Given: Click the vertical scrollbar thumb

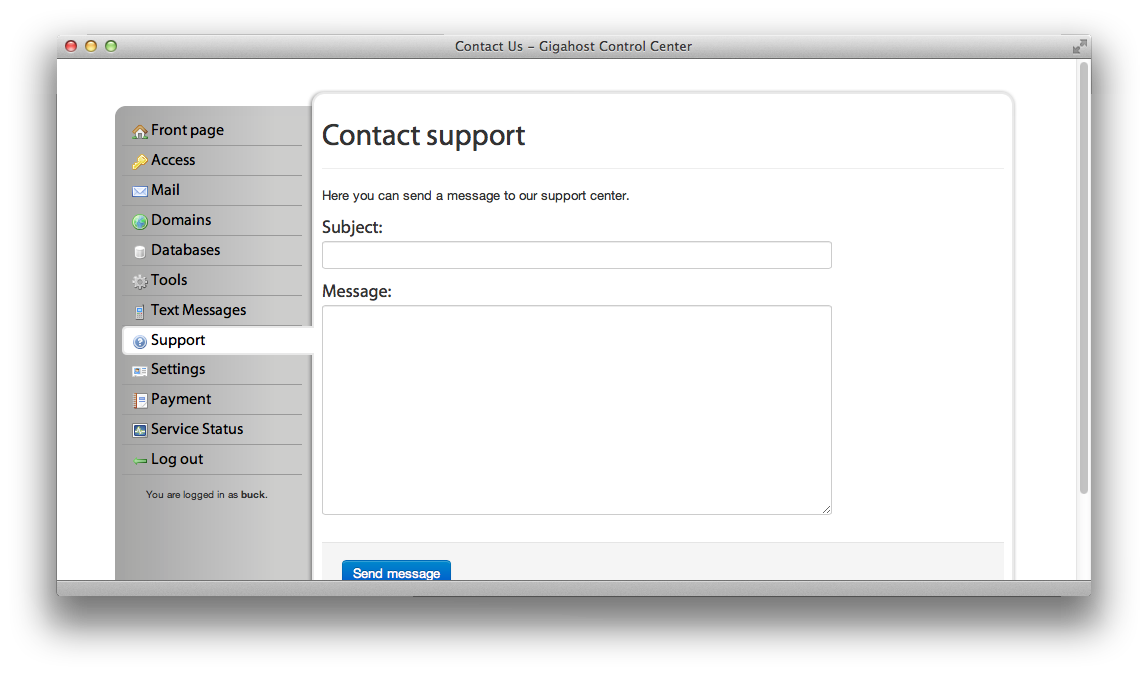Looking at the screenshot, I should pyautogui.click(x=1084, y=278).
